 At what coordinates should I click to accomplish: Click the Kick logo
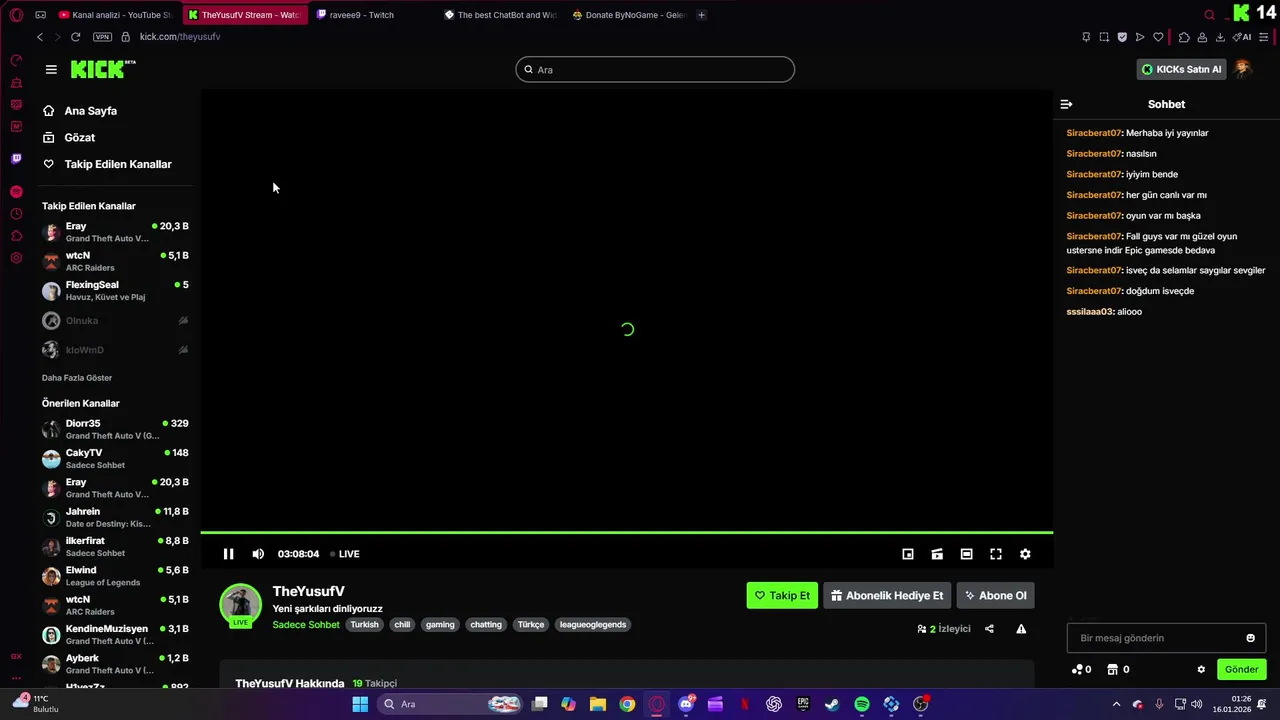[103, 69]
